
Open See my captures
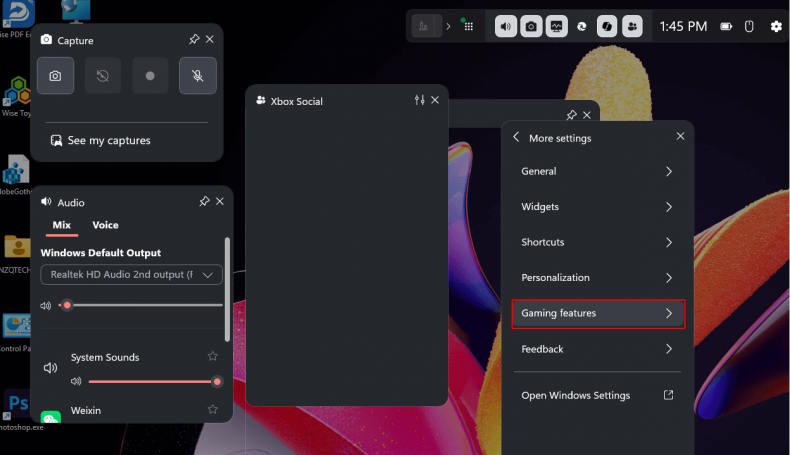pos(101,141)
